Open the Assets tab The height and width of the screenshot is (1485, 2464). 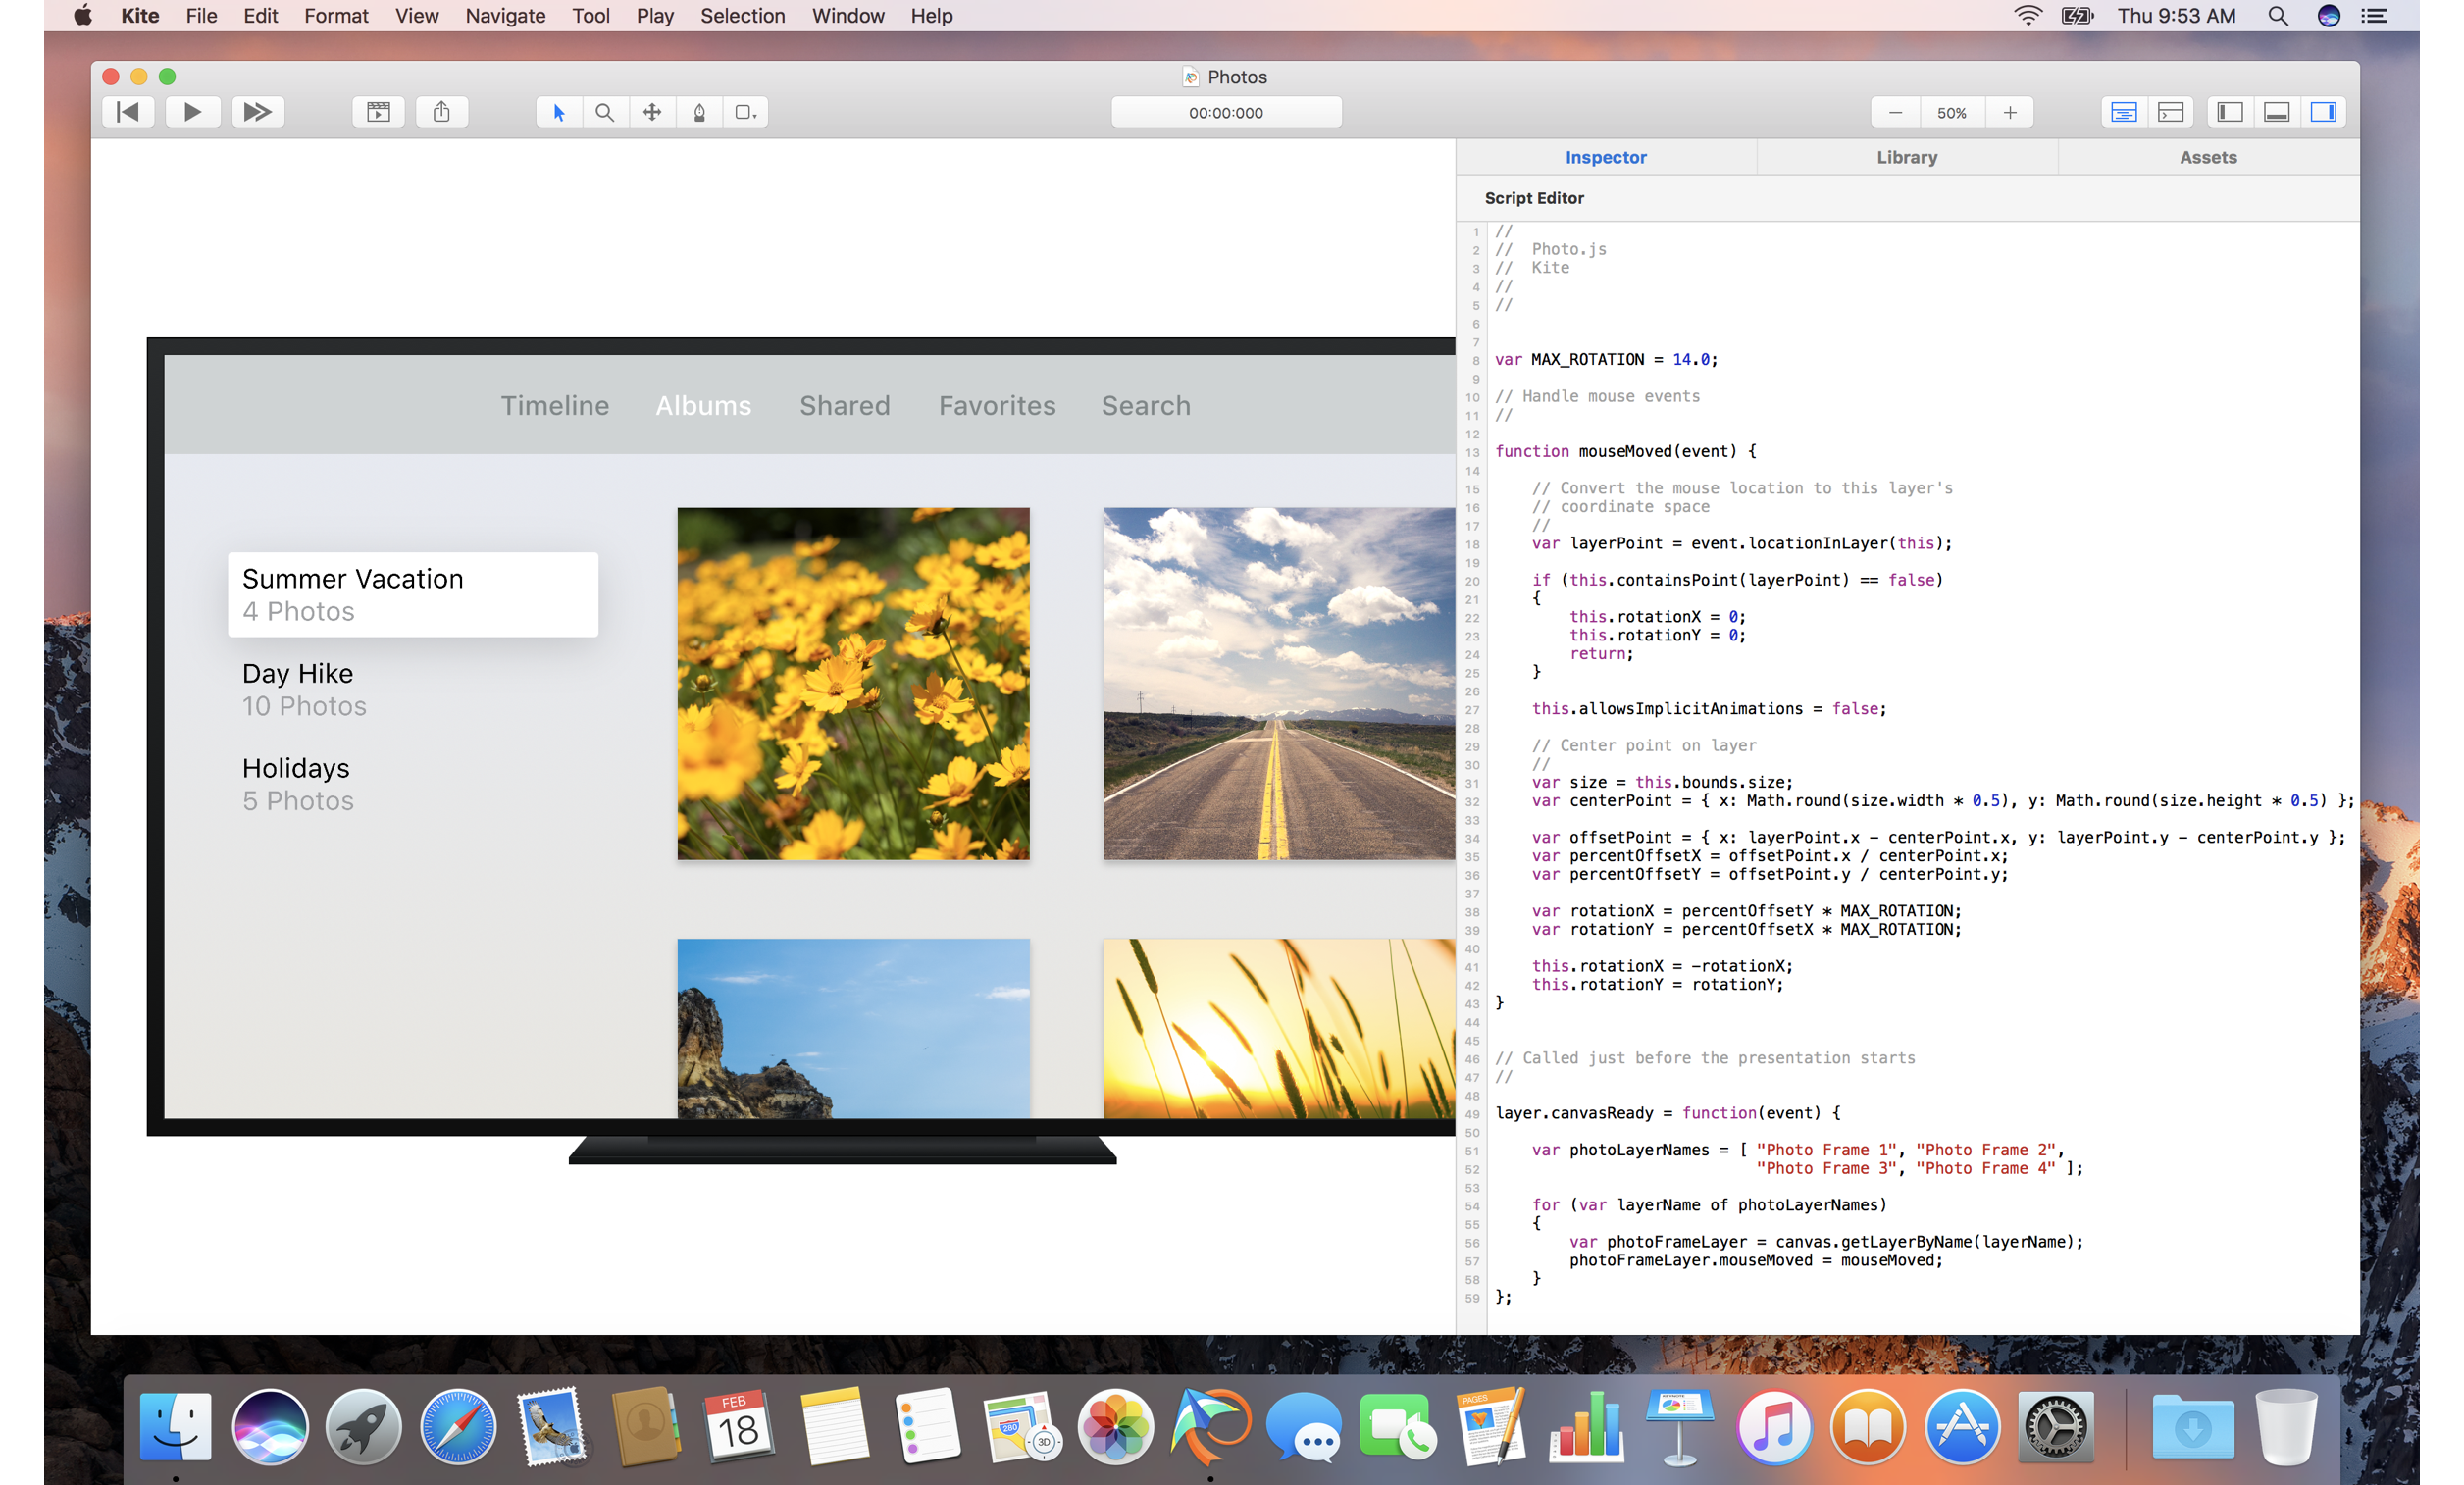pyautogui.click(x=2207, y=157)
